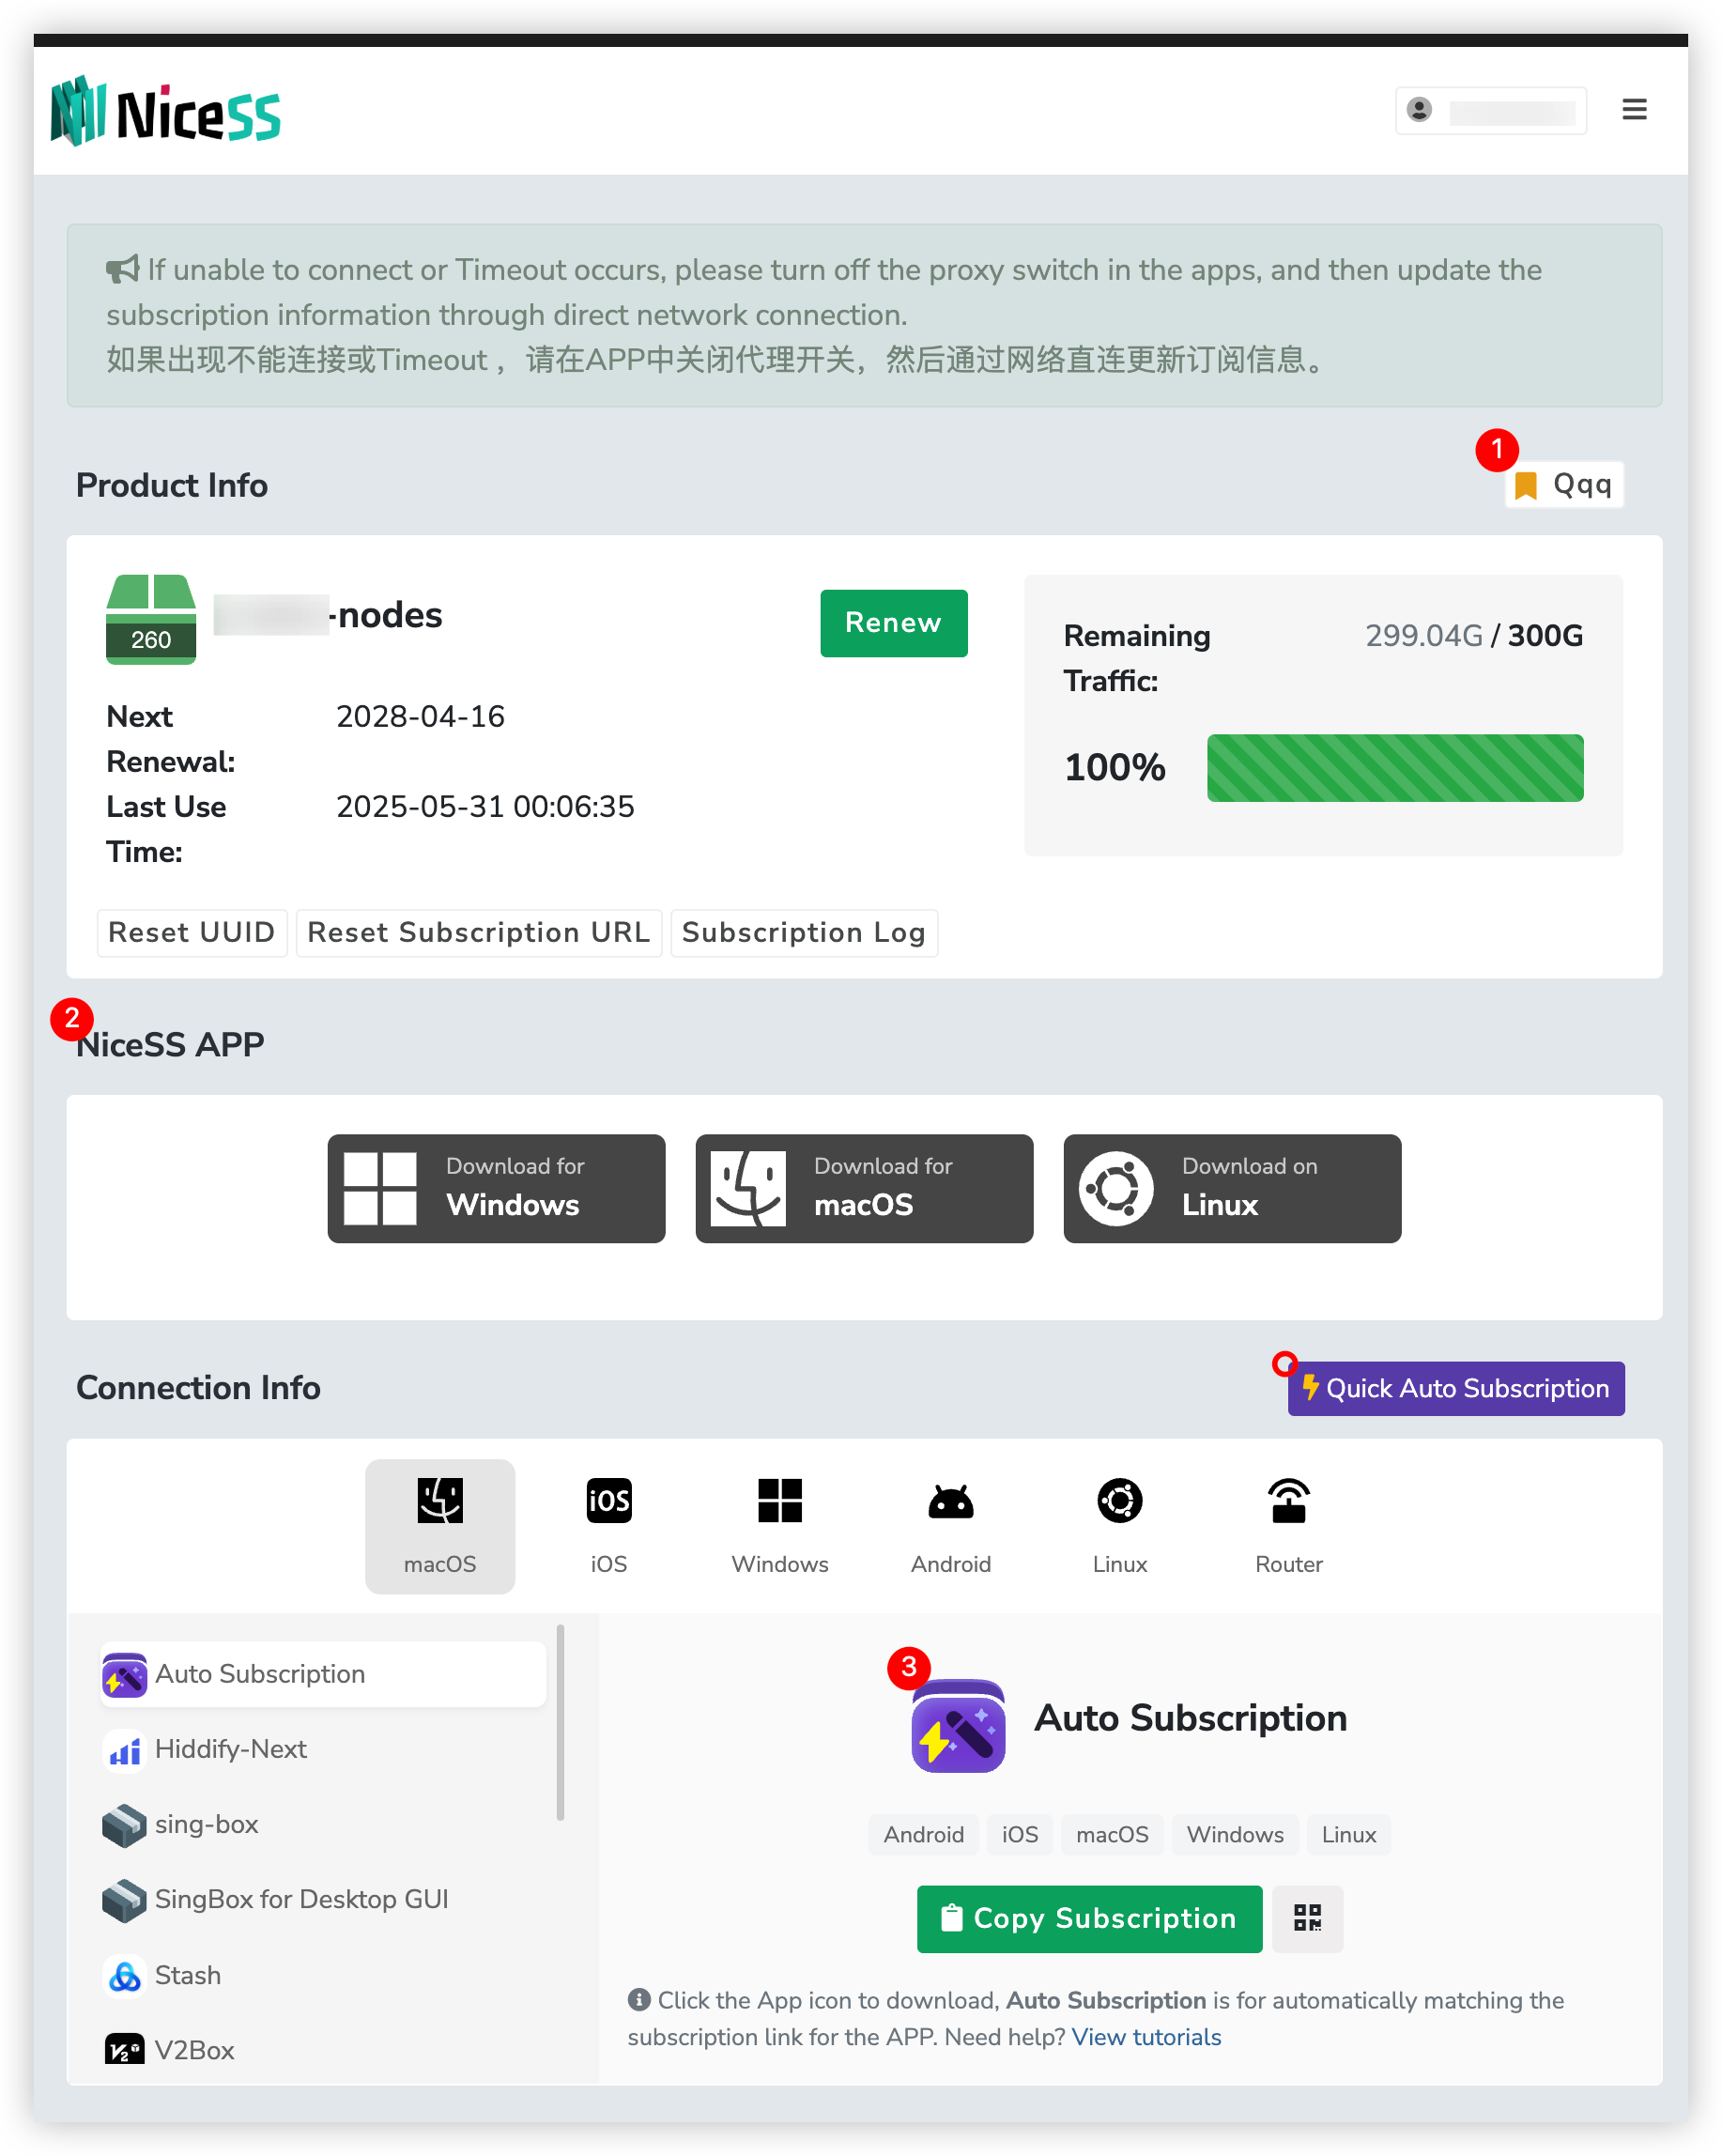Click the lightning bolt on Quick Auto Subscription

click(x=1311, y=1388)
